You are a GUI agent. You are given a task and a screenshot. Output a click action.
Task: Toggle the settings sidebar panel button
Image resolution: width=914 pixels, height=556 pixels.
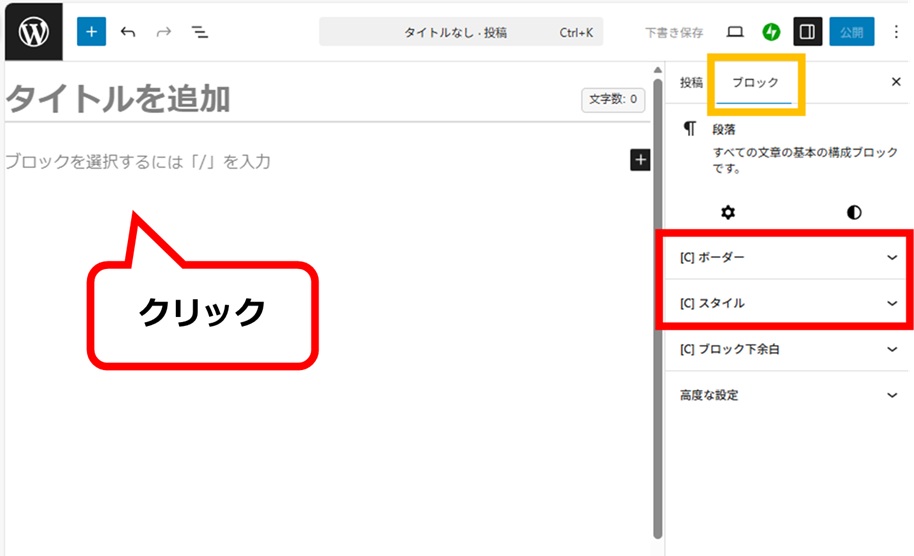point(807,32)
